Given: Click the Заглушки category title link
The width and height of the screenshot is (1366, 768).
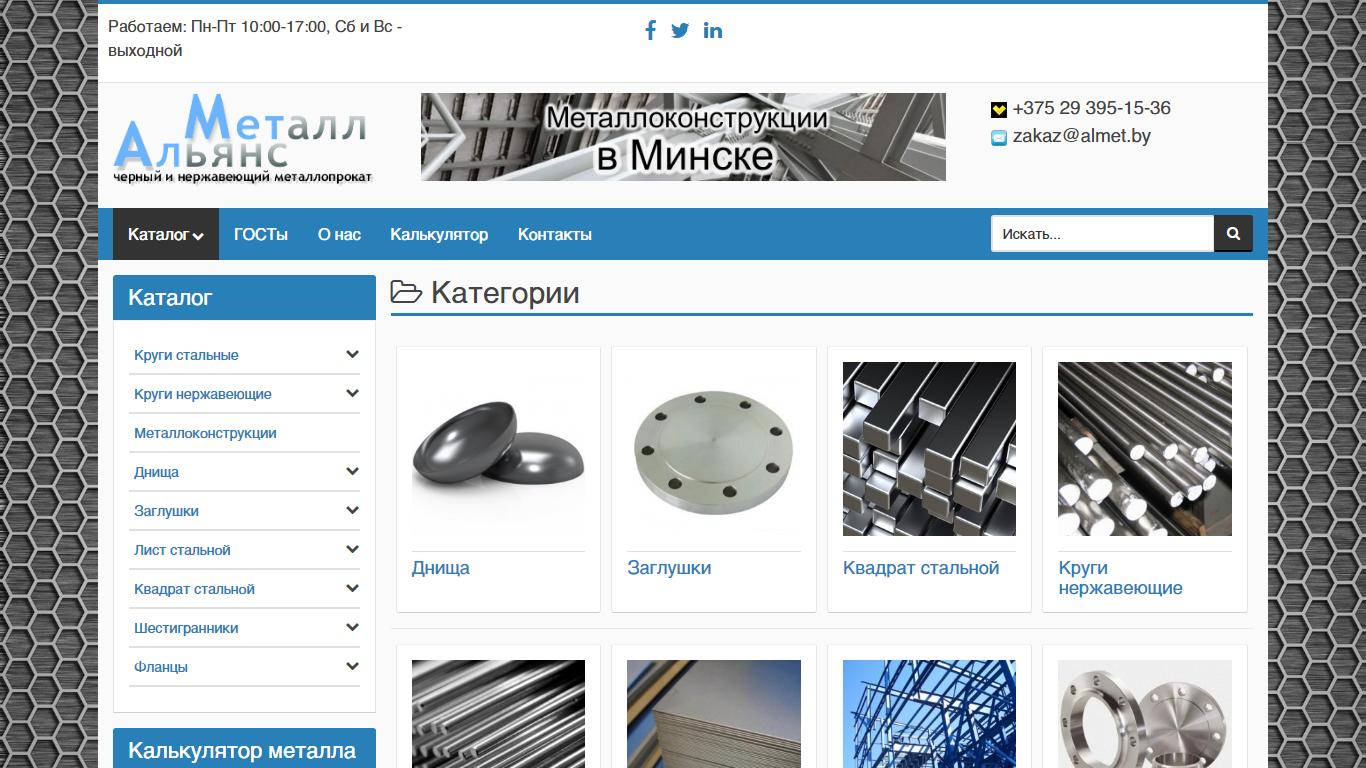Looking at the screenshot, I should [x=669, y=568].
